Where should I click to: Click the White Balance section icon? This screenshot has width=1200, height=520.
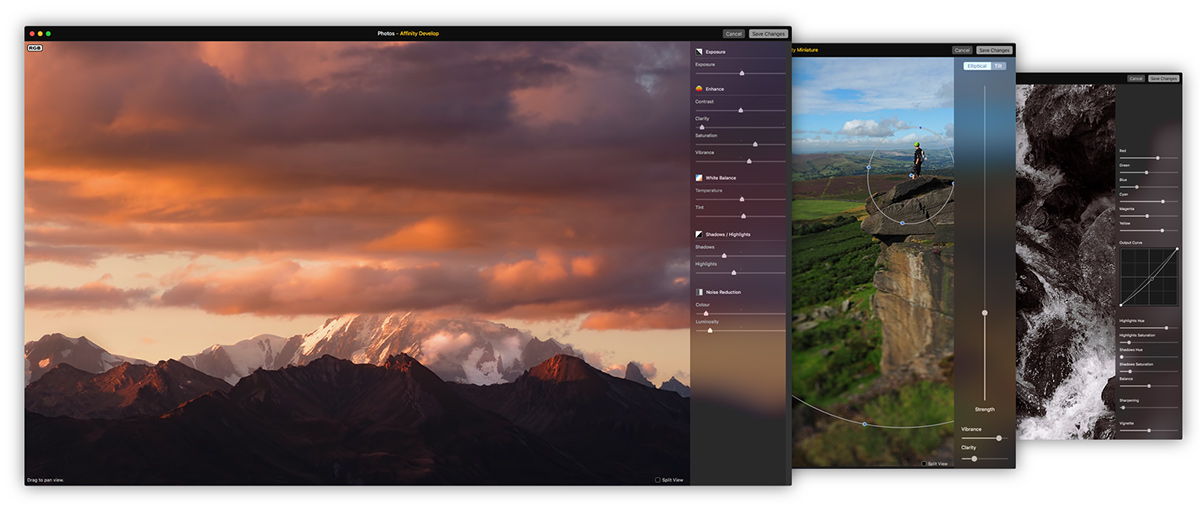tap(699, 178)
